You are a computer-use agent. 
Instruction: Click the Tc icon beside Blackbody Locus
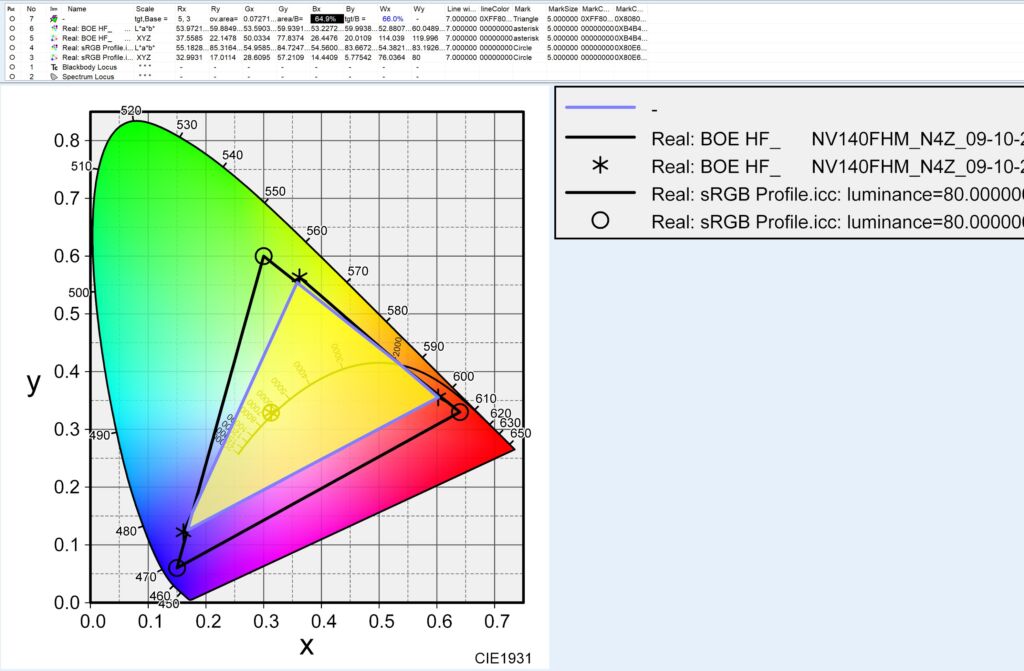tap(54, 67)
